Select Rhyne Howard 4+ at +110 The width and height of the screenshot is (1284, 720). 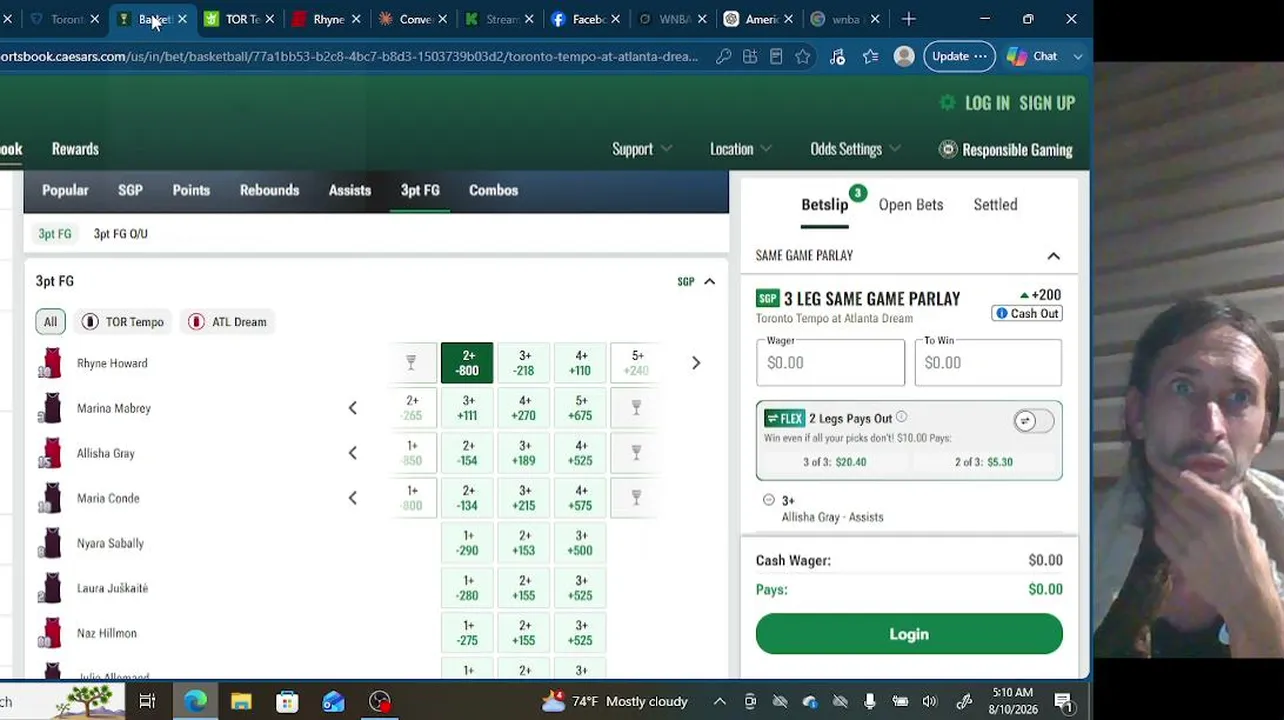pyautogui.click(x=580, y=363)
